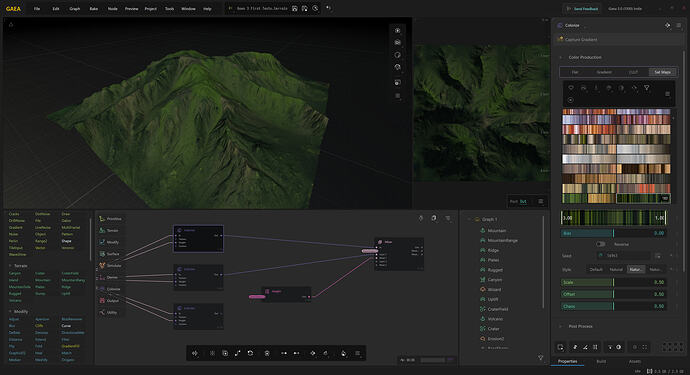Click the save file icon in top toolbar
Image resolution: width=690 pixels, height=375 pixels.
tap(294, 8)
